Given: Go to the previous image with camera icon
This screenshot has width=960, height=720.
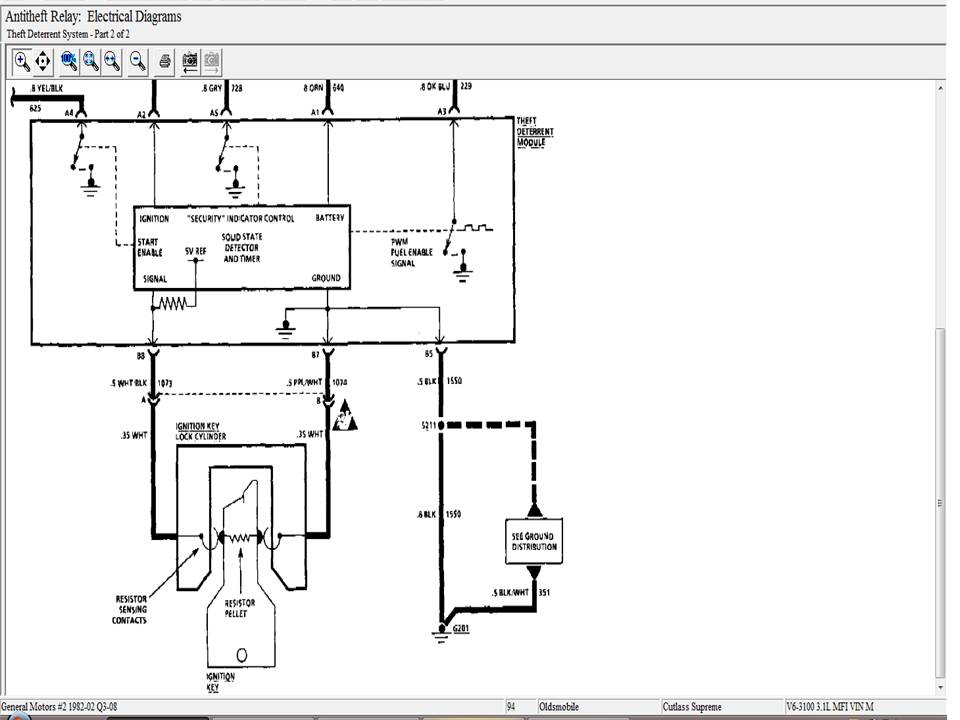Looking at the screenshot, I should point(190,61).
